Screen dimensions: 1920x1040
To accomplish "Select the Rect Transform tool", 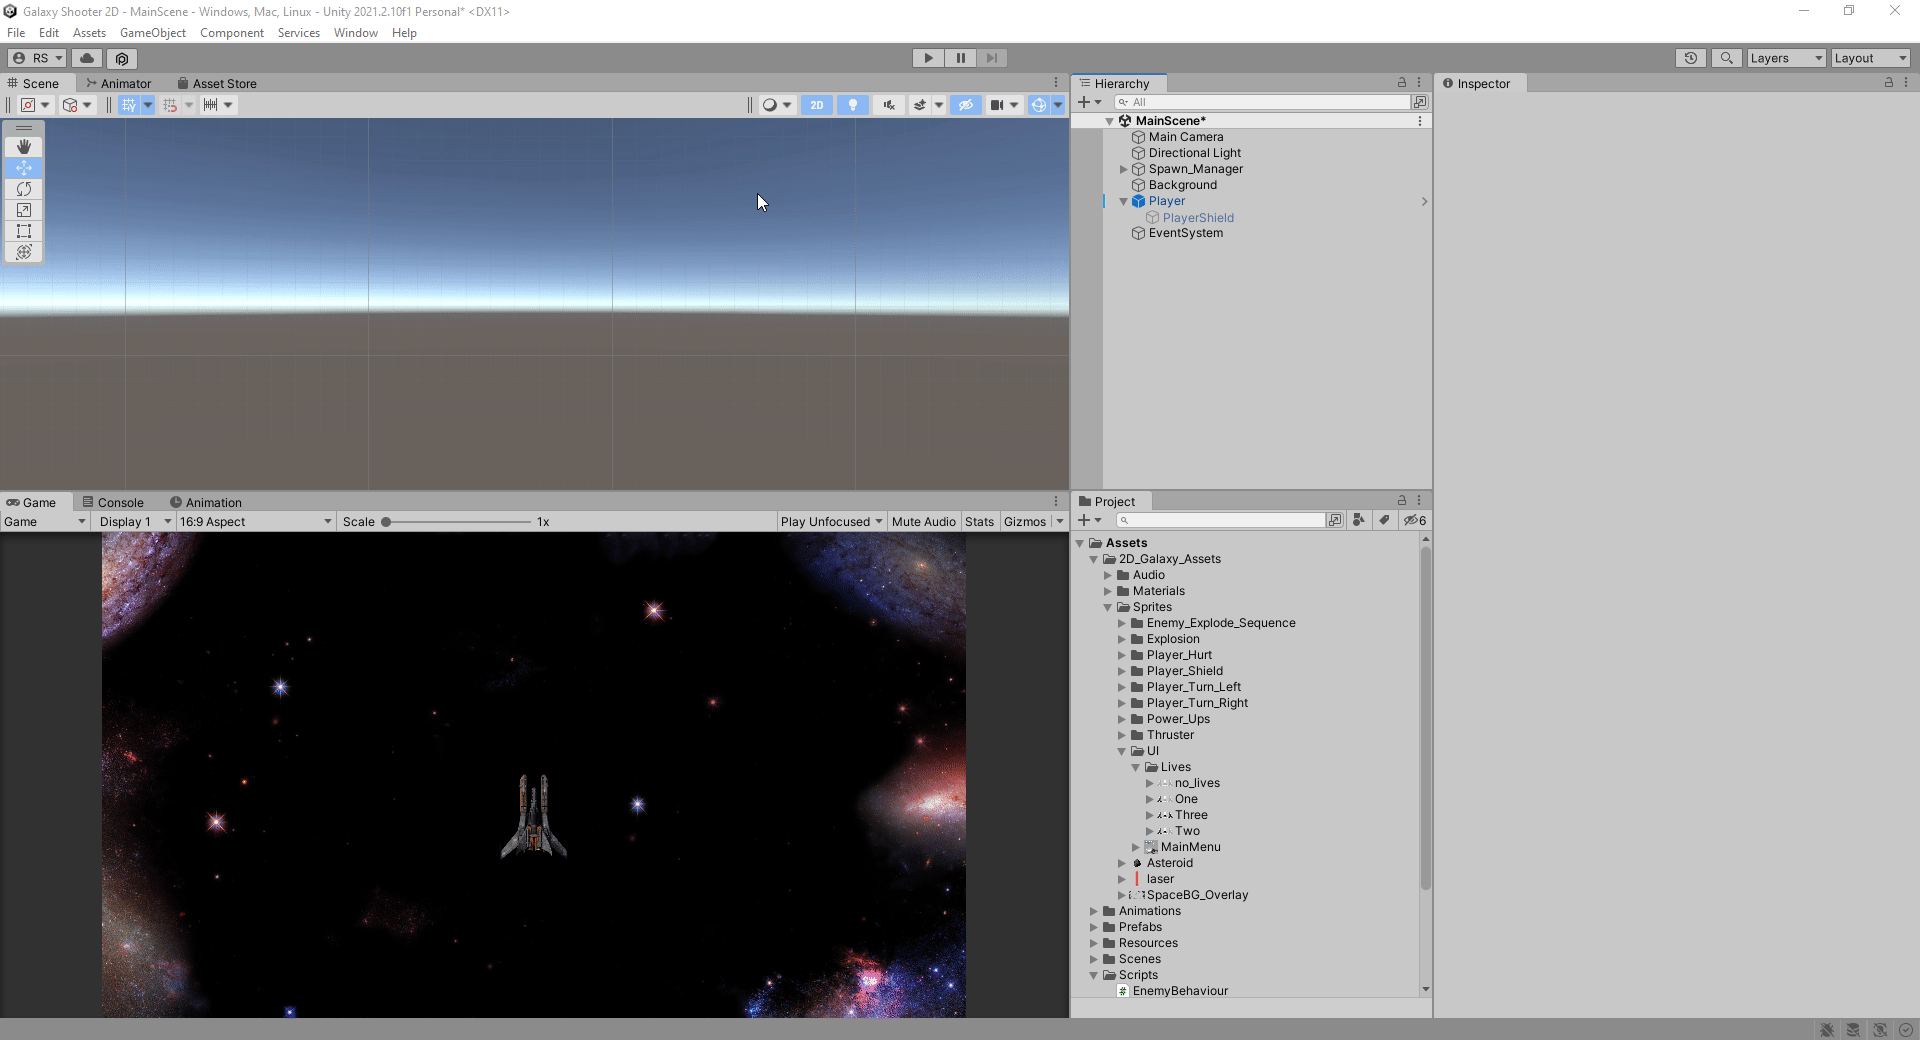I will [23, 231].
